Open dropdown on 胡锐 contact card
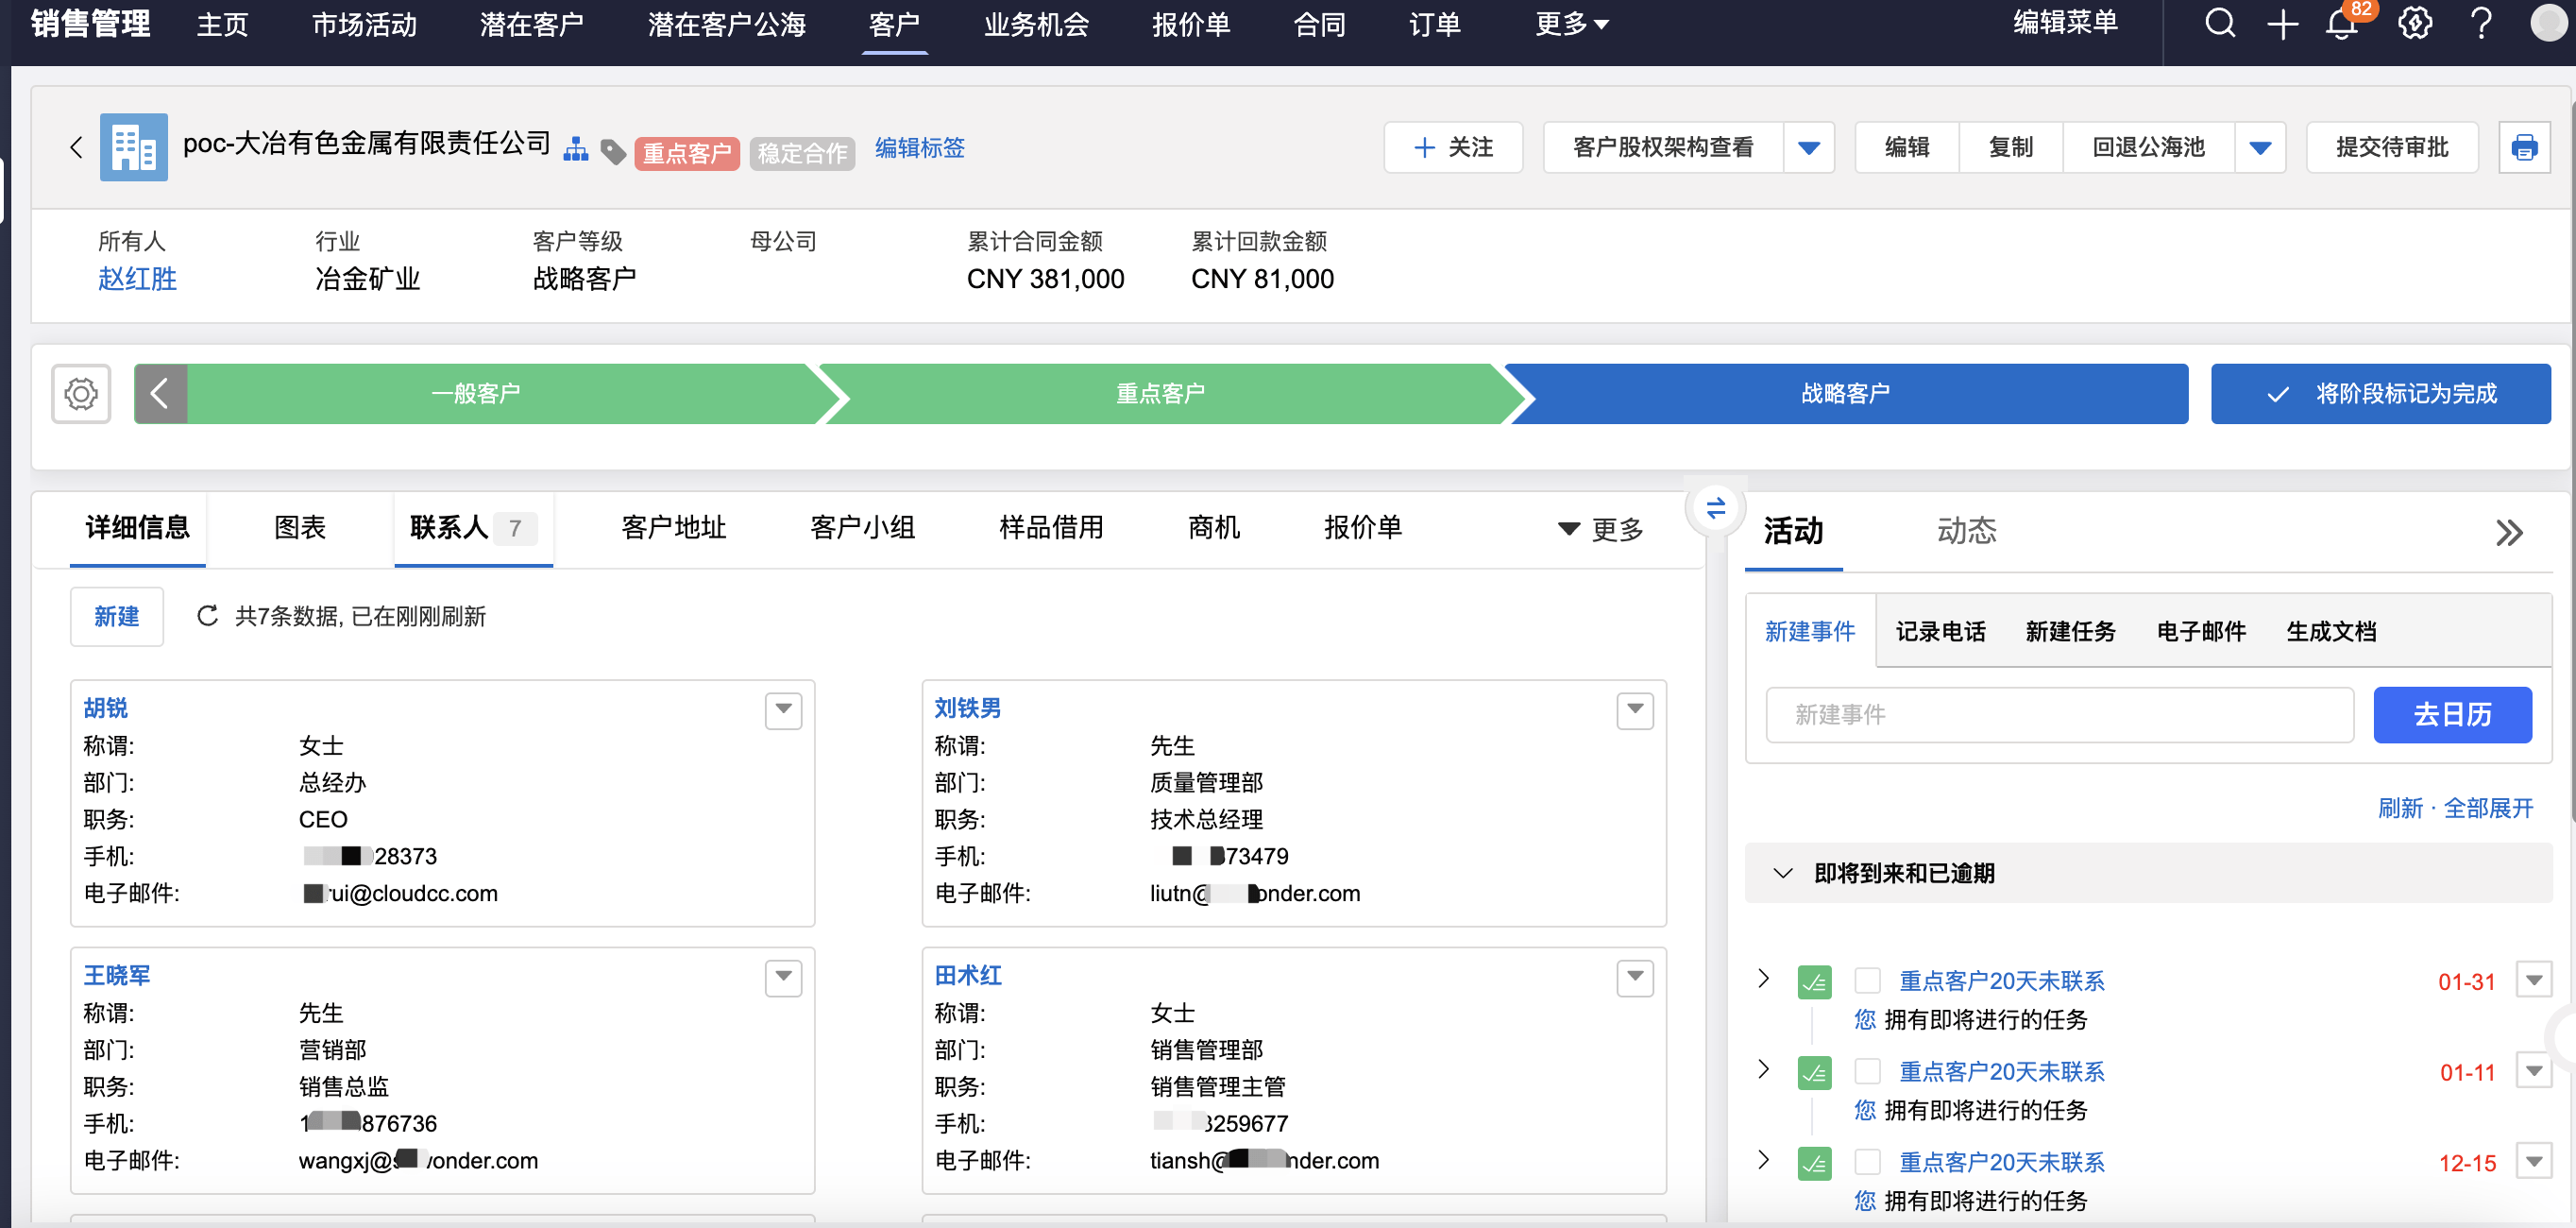 click(783, 710)
